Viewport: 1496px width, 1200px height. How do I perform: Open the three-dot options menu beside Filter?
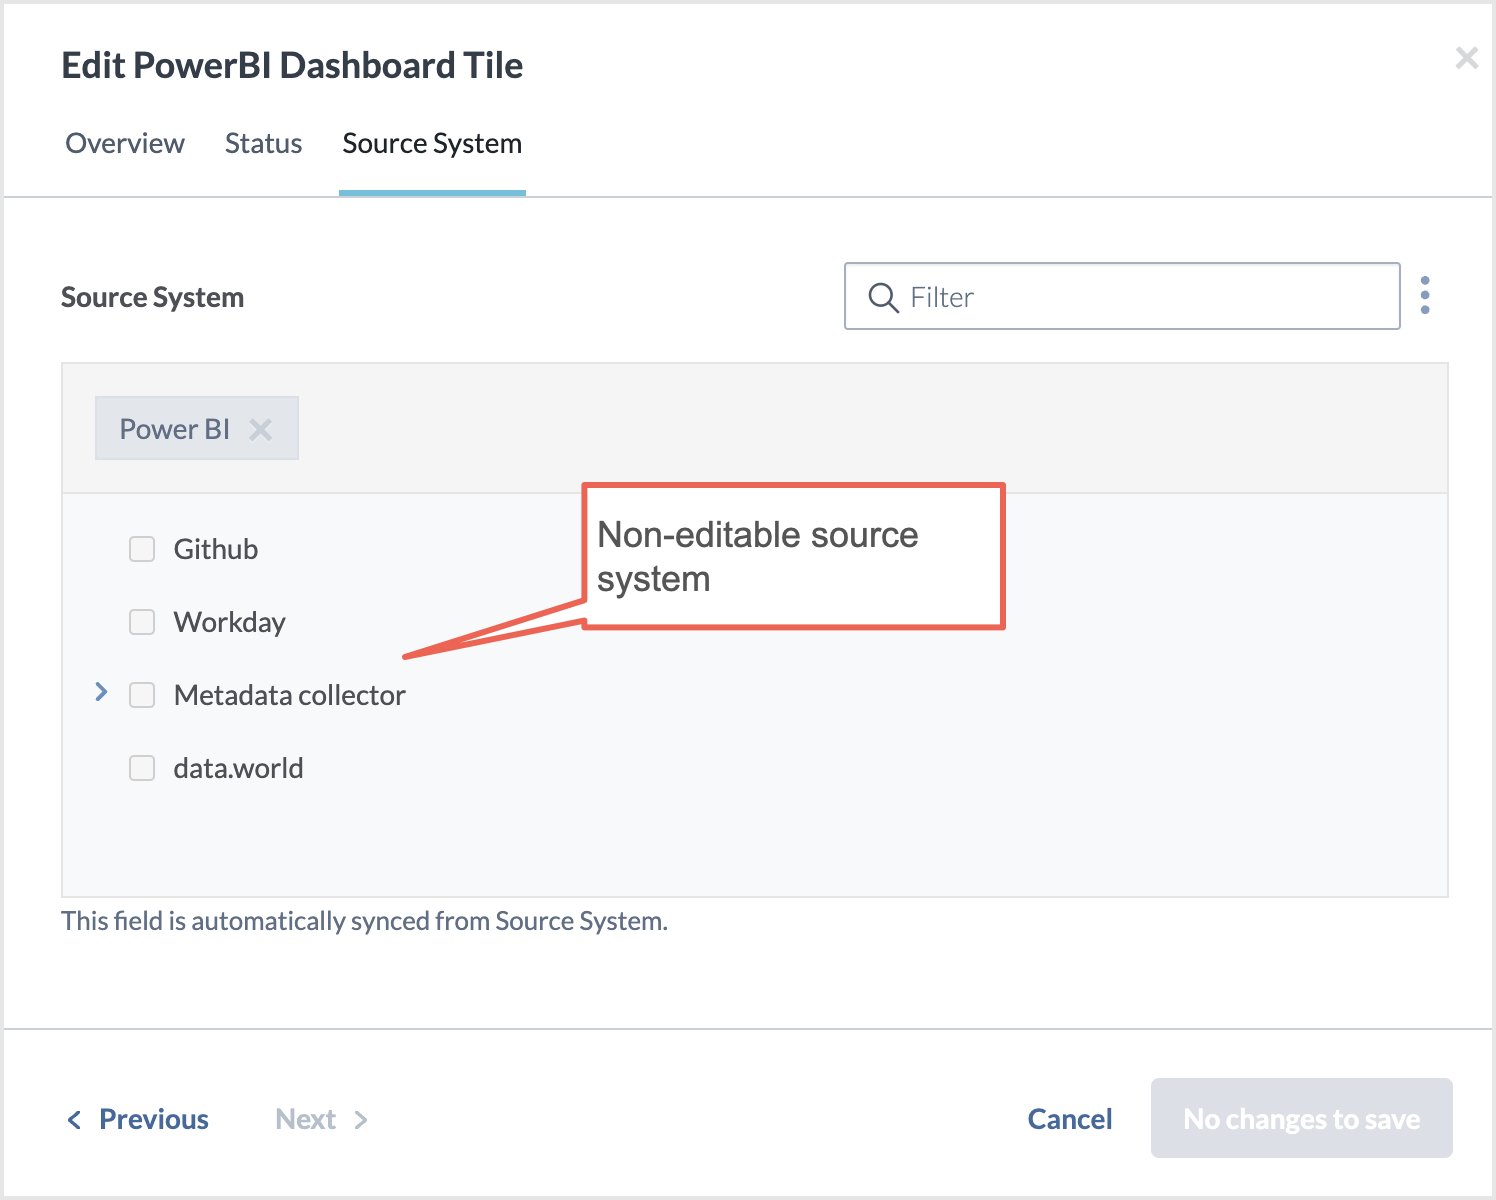pyautogui.click(x=1425, y=295)
